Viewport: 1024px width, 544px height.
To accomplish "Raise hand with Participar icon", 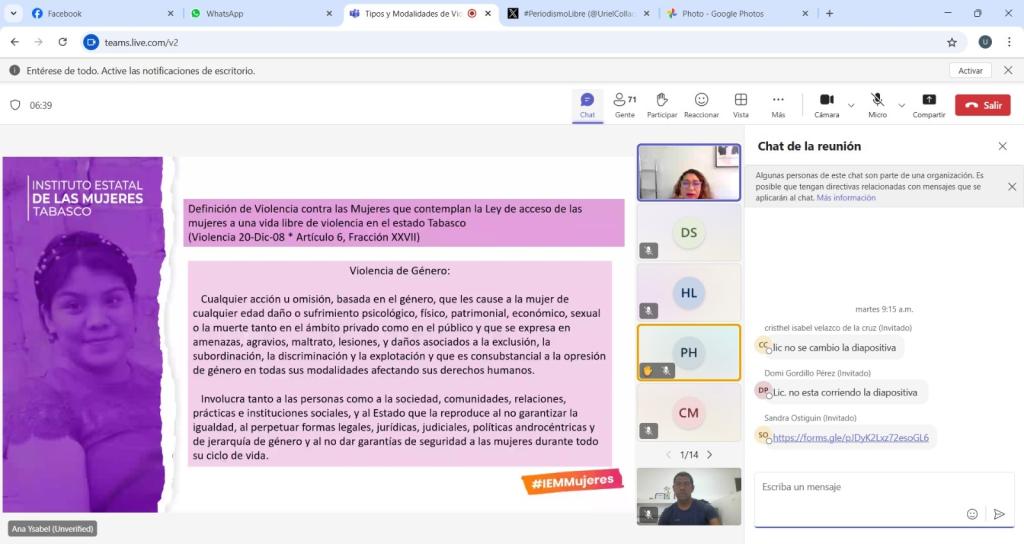I will tap(661, 104).
